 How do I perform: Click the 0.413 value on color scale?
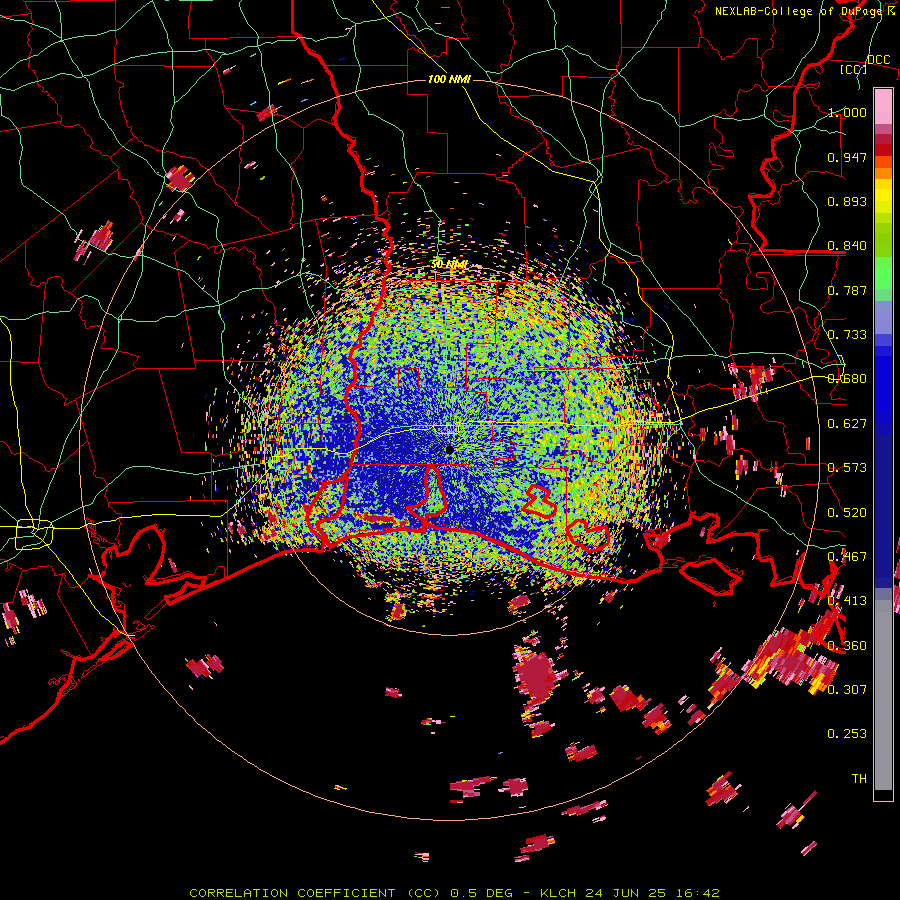click(x=847, y=601)
